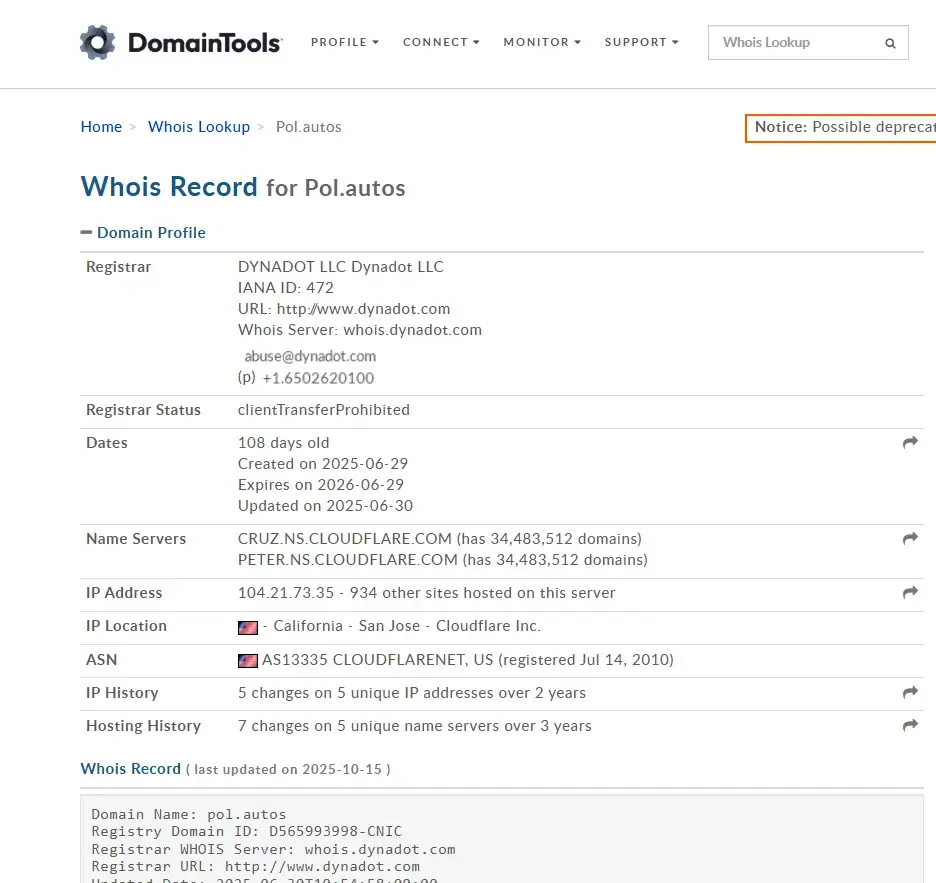
Task: Click the 'Expires on 2026-06-29' date text
Action: 321,484
